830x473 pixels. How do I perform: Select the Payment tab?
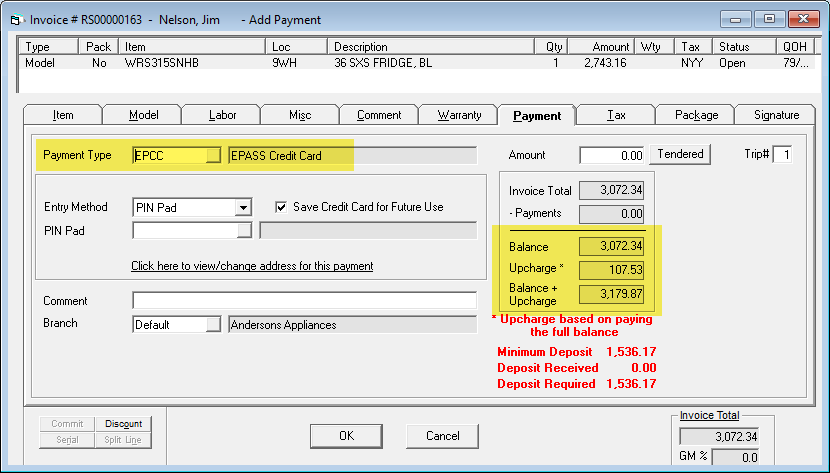(x=537, y=115)
